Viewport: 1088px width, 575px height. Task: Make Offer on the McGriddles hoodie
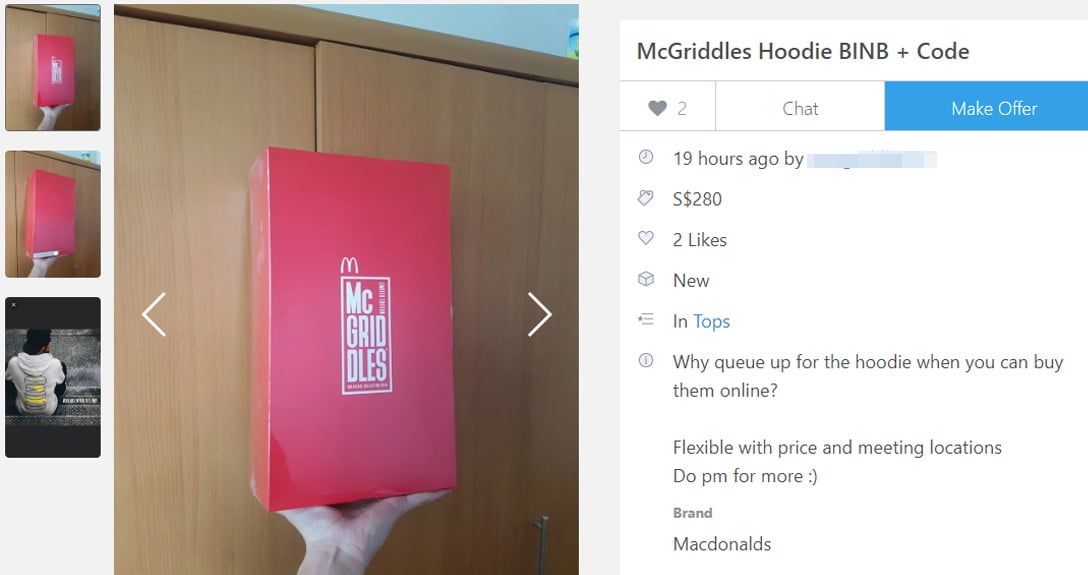click(987, 106)
